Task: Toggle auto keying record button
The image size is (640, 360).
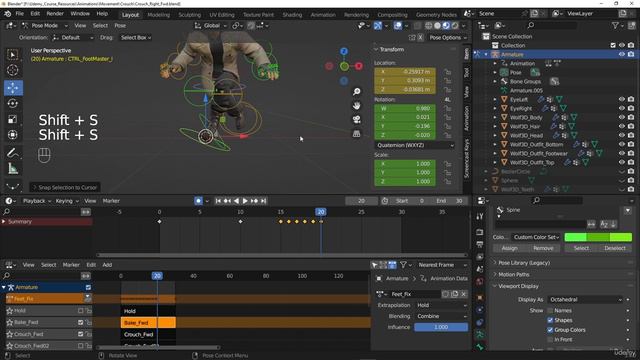Action: point(198,201)
